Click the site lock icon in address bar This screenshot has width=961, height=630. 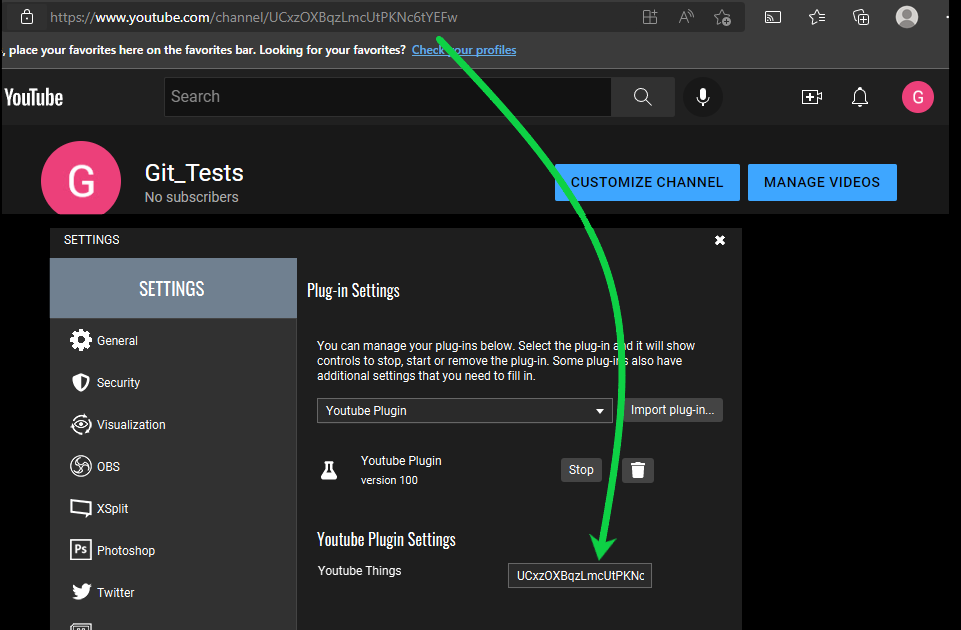27,17
